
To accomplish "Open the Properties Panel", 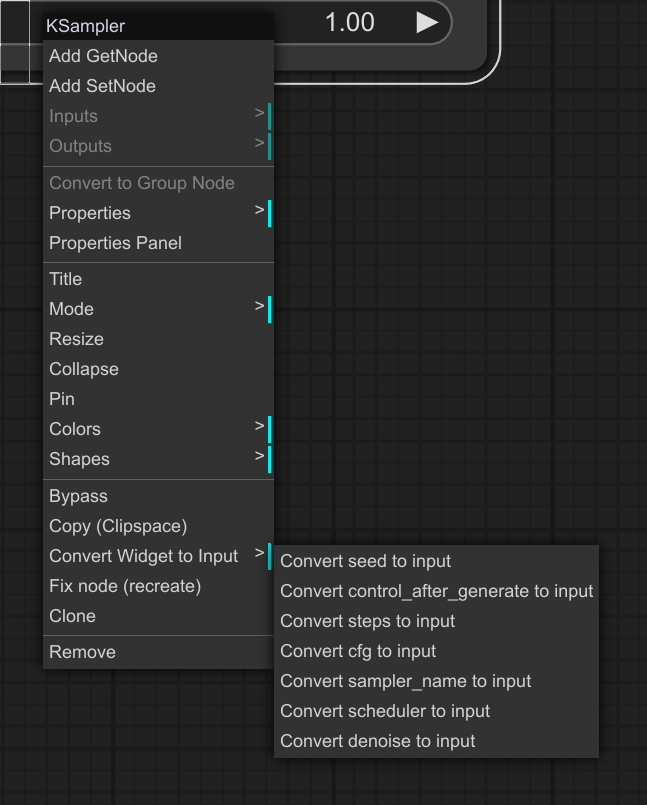I will pos(116,243).
